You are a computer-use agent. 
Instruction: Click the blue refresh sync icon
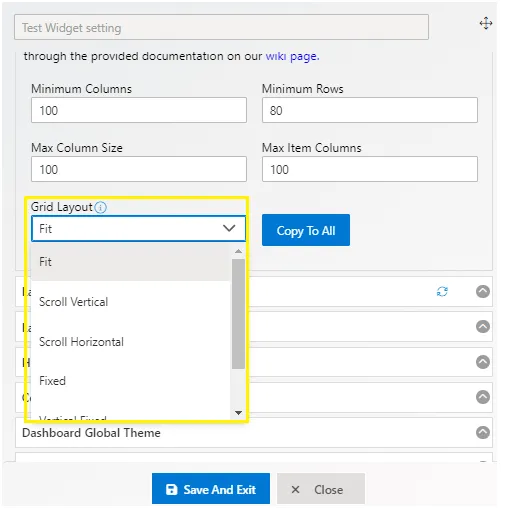pos(442,291)
